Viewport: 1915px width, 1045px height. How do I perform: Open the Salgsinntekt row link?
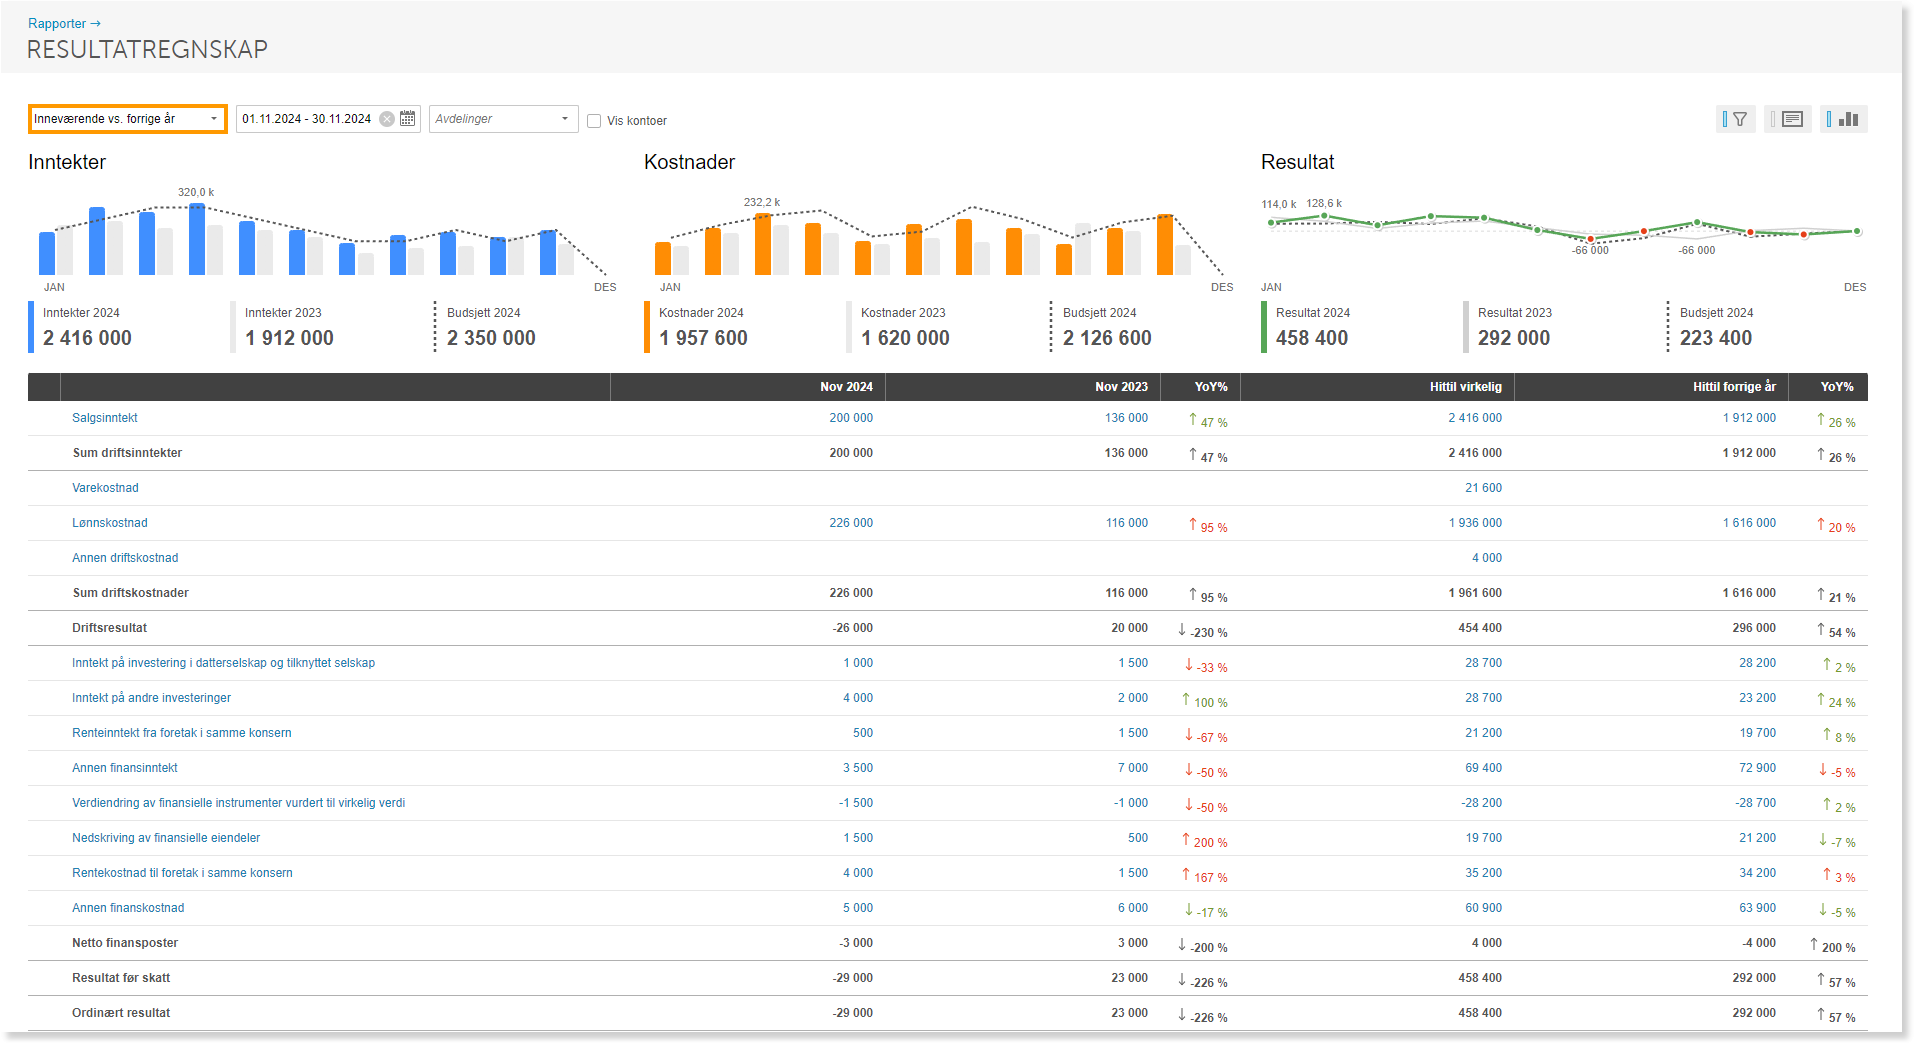(x=105, y=418)
